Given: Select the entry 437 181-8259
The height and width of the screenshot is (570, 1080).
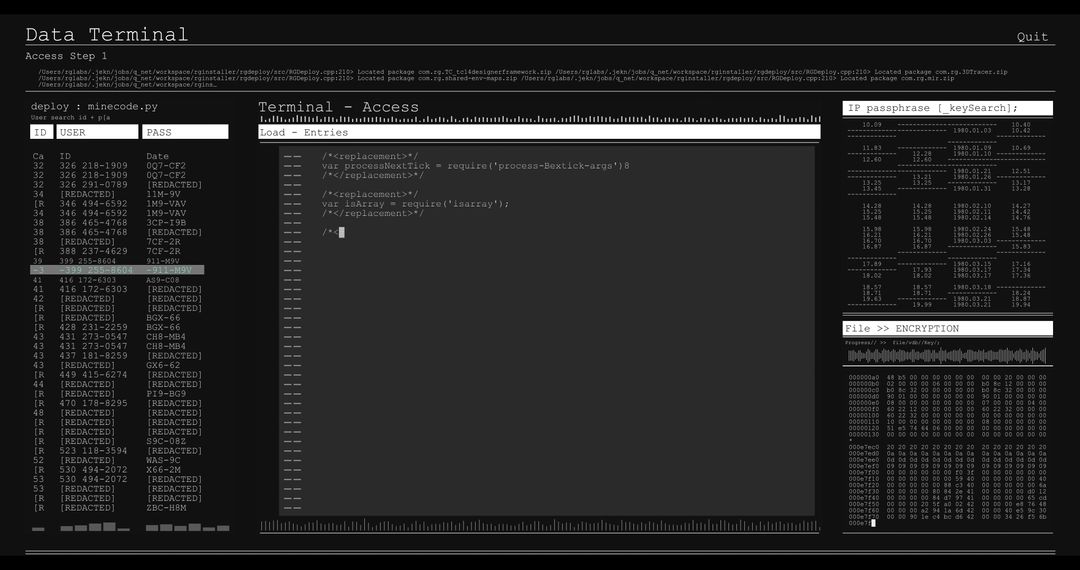Looking at the screenshot, I should 93,356.
